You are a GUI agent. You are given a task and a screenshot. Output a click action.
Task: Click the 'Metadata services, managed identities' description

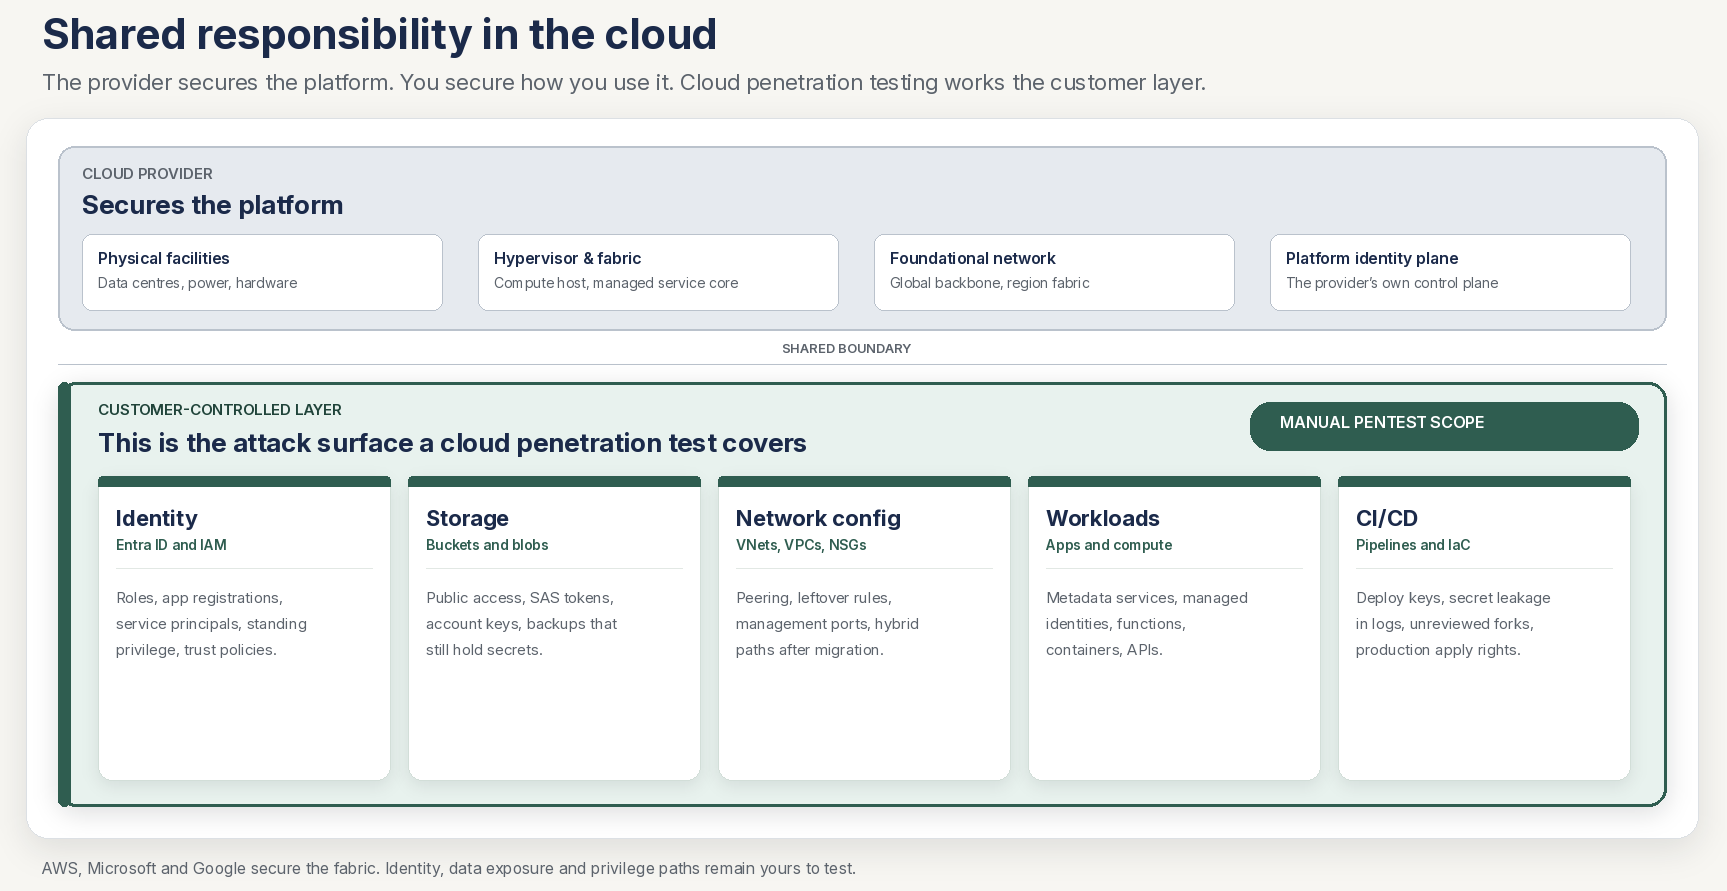click(x=1147, y=624)
